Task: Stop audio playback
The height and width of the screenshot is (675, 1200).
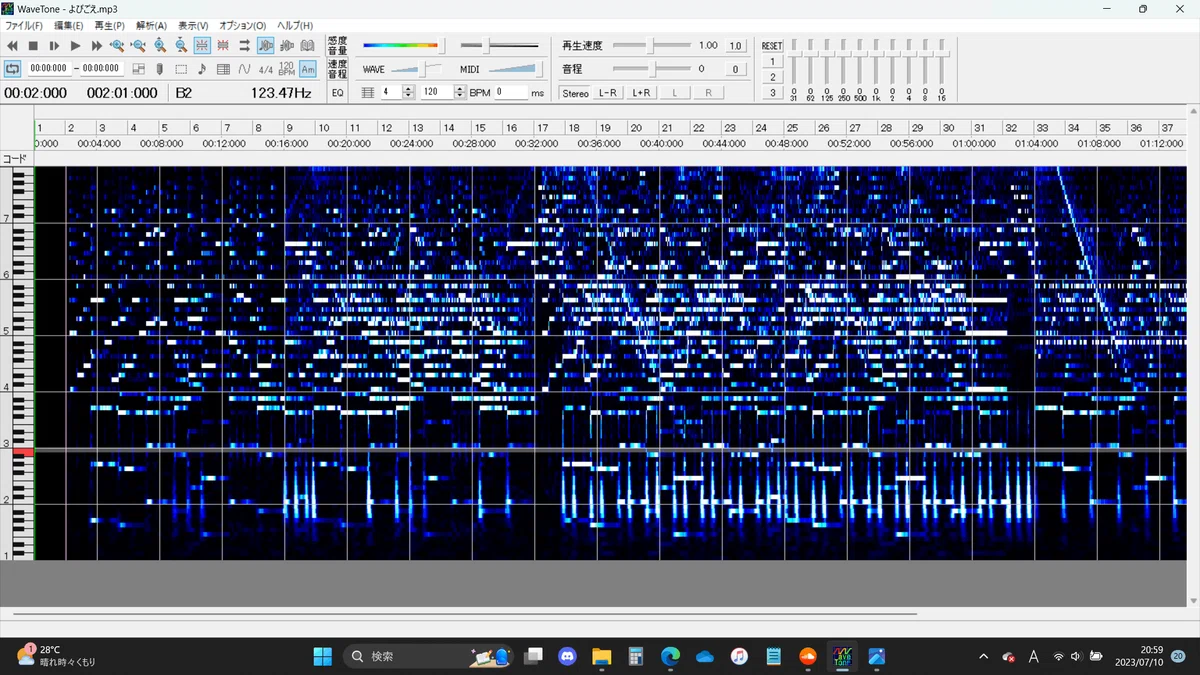Action: click(x=33, y=46)
